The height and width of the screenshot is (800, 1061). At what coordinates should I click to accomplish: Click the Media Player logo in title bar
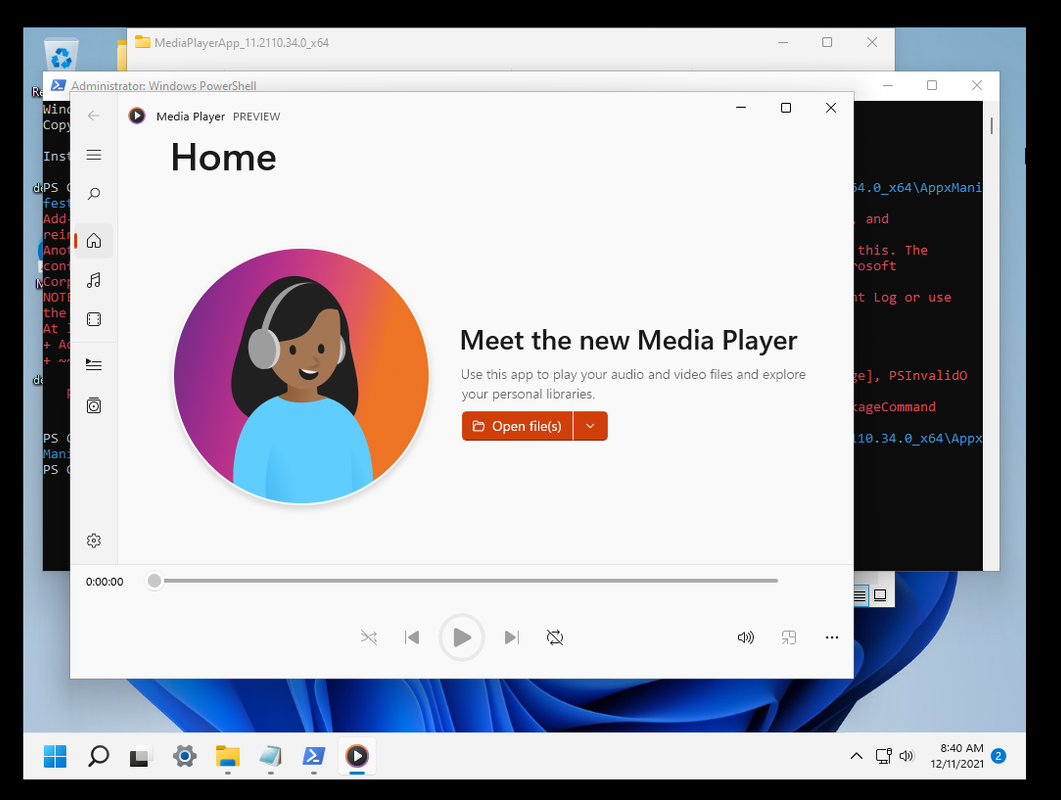pyautogui.click(x=137, y=116)
